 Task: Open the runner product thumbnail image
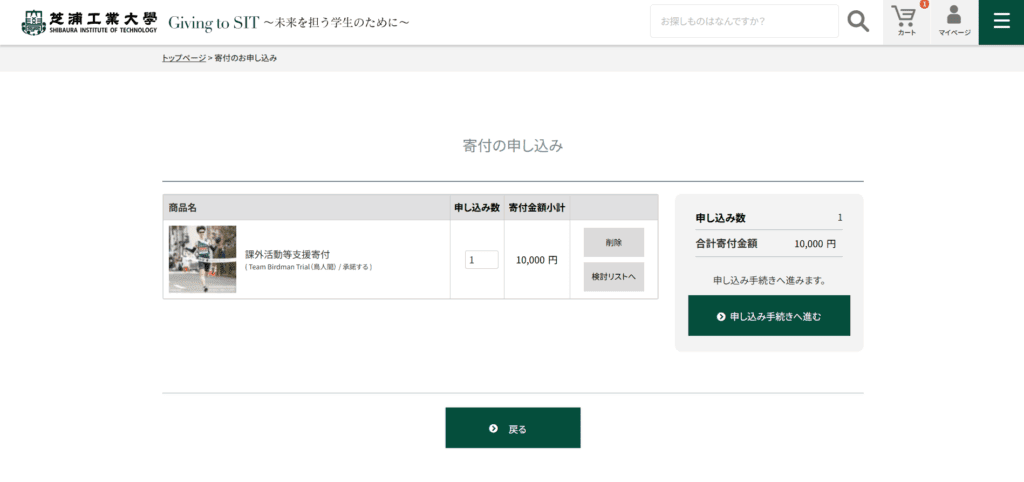pyautogui.click(x=203, y=259)
